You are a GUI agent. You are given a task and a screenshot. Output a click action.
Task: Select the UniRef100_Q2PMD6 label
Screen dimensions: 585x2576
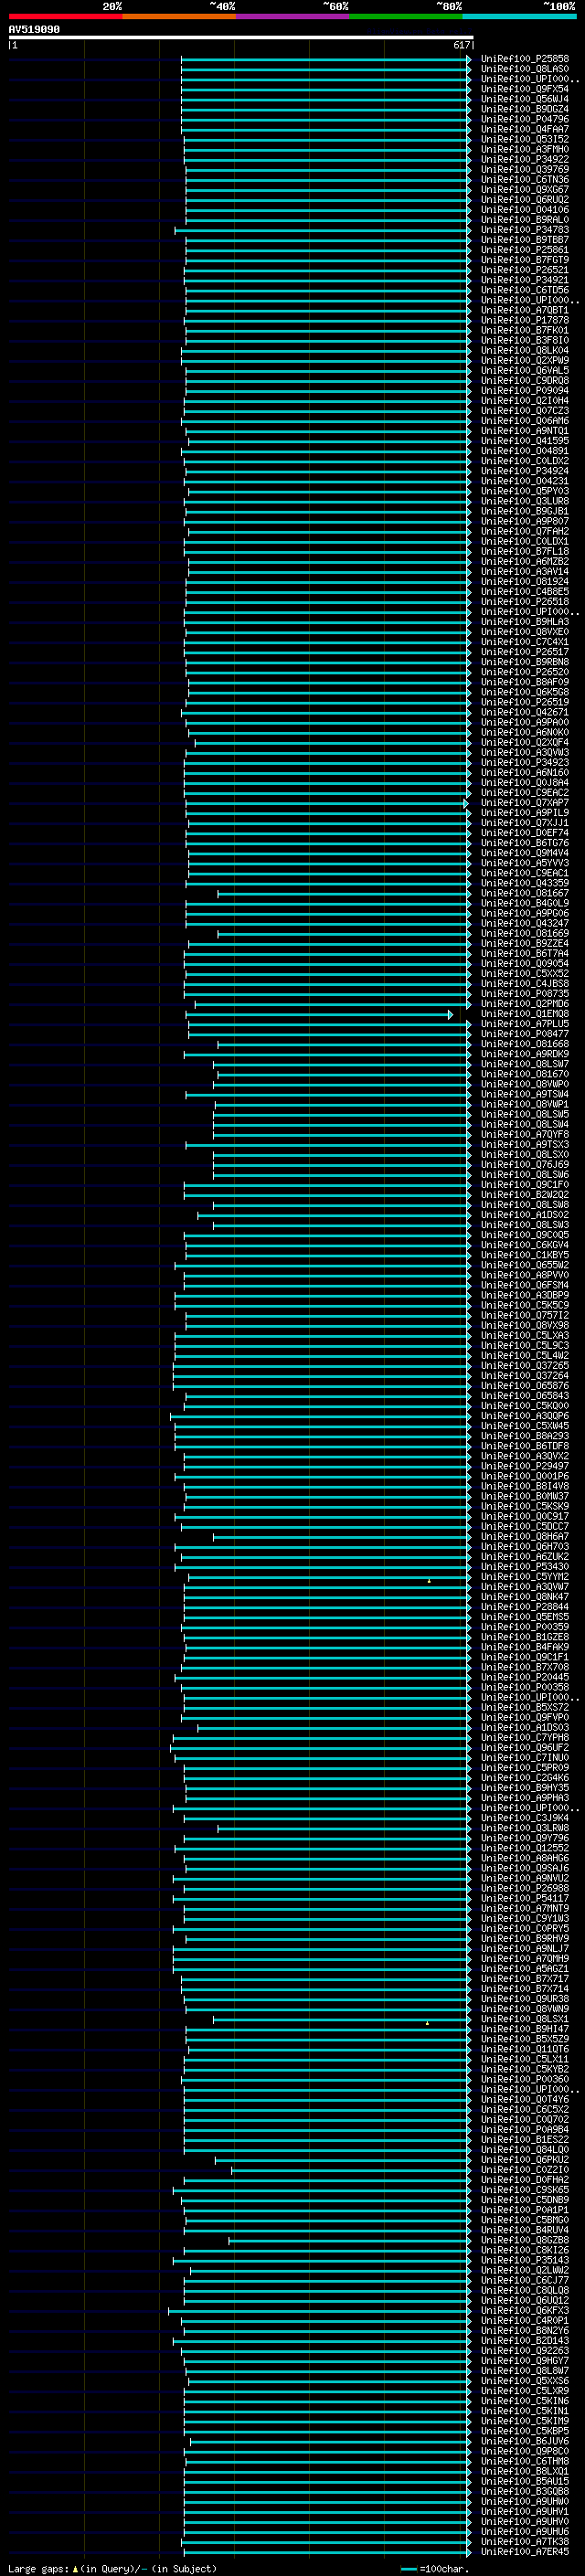525,1003
